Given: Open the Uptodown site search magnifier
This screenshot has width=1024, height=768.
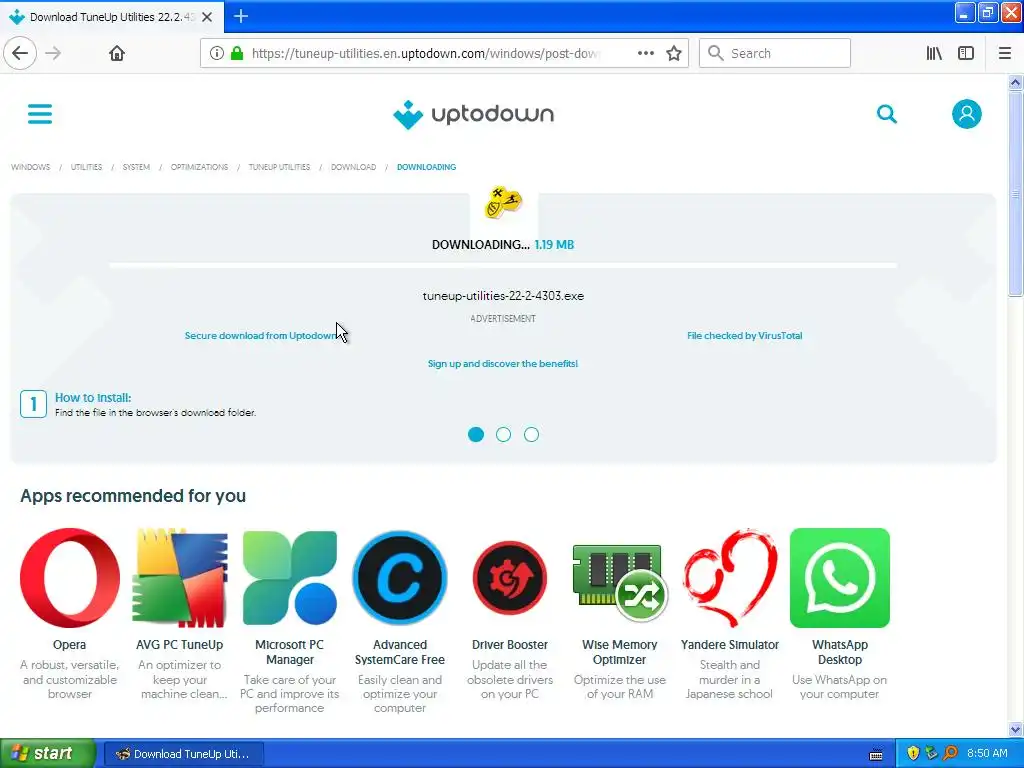Looking at the screenshot, I should click(x=886, y=114).
